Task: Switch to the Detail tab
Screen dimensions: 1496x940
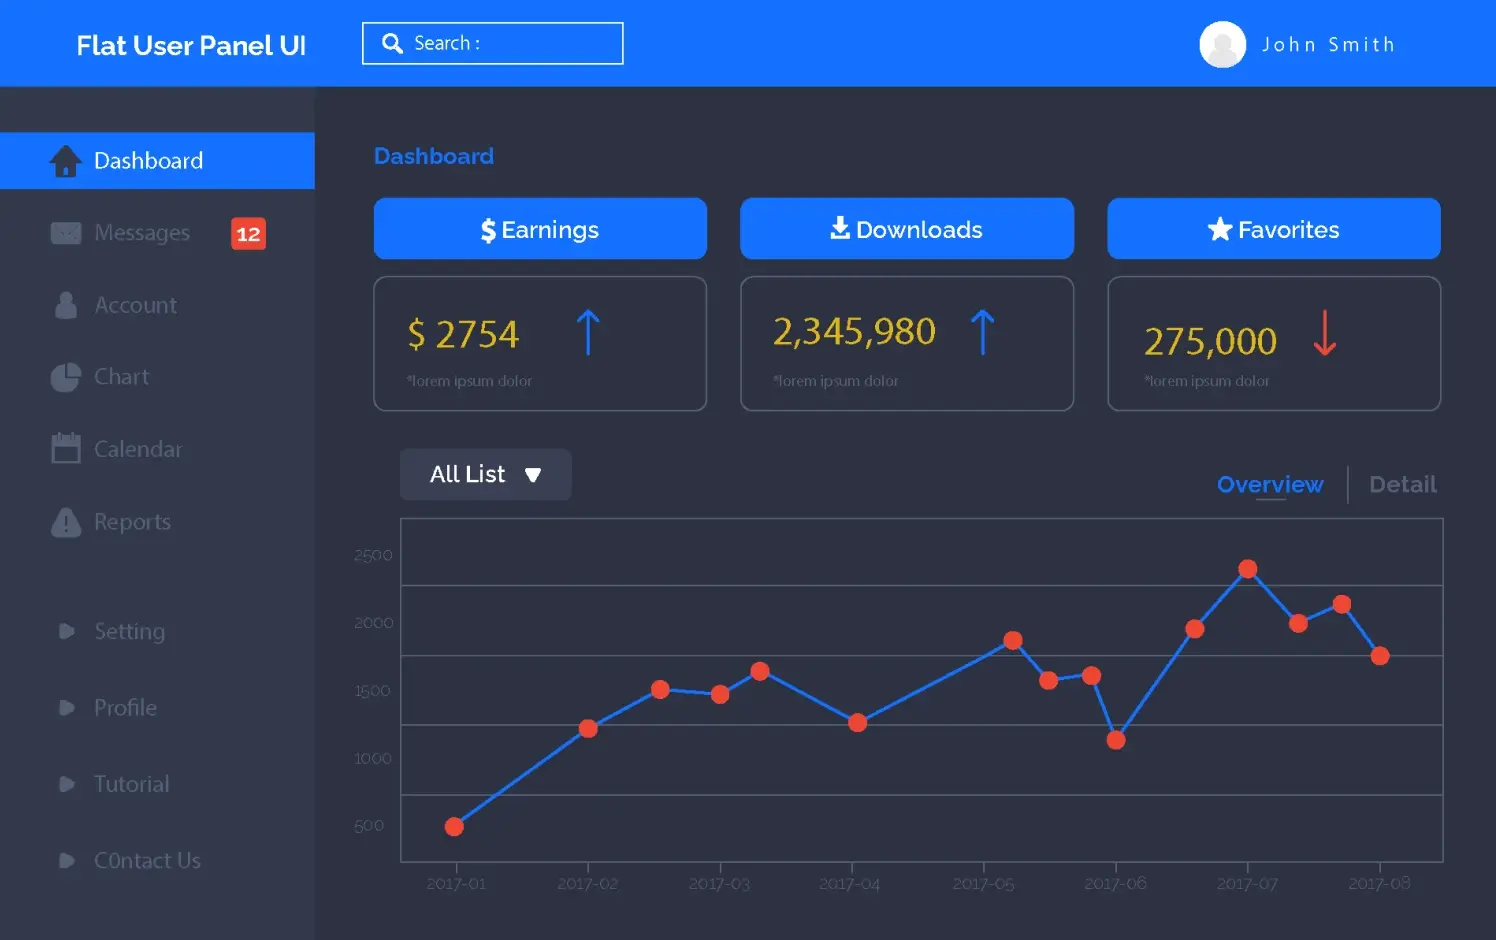Action: tap(1402, 484)
